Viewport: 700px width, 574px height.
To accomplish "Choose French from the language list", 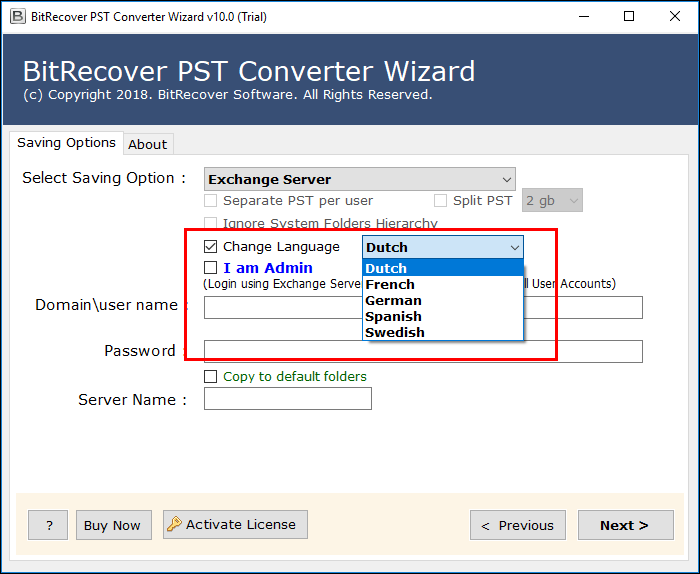I will click(x=390, y=284).
